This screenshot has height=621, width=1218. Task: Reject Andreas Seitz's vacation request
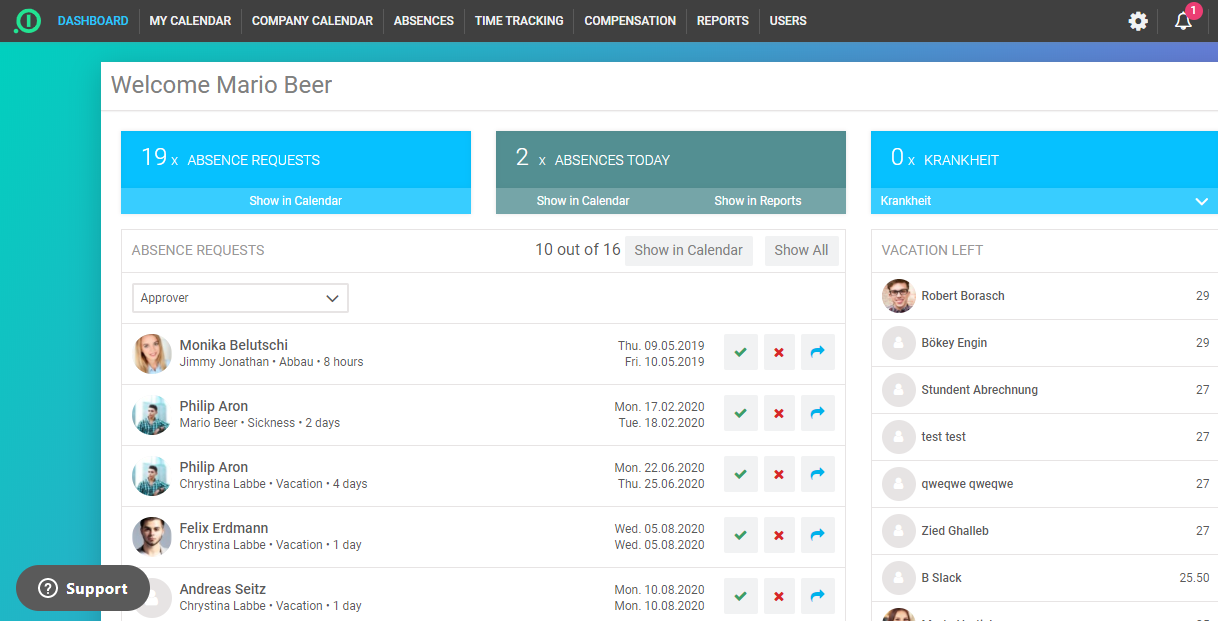coord(779,596)
